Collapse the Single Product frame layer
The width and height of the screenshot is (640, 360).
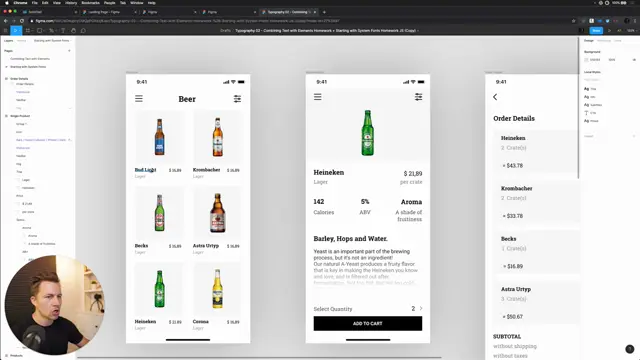click(6, 116)
